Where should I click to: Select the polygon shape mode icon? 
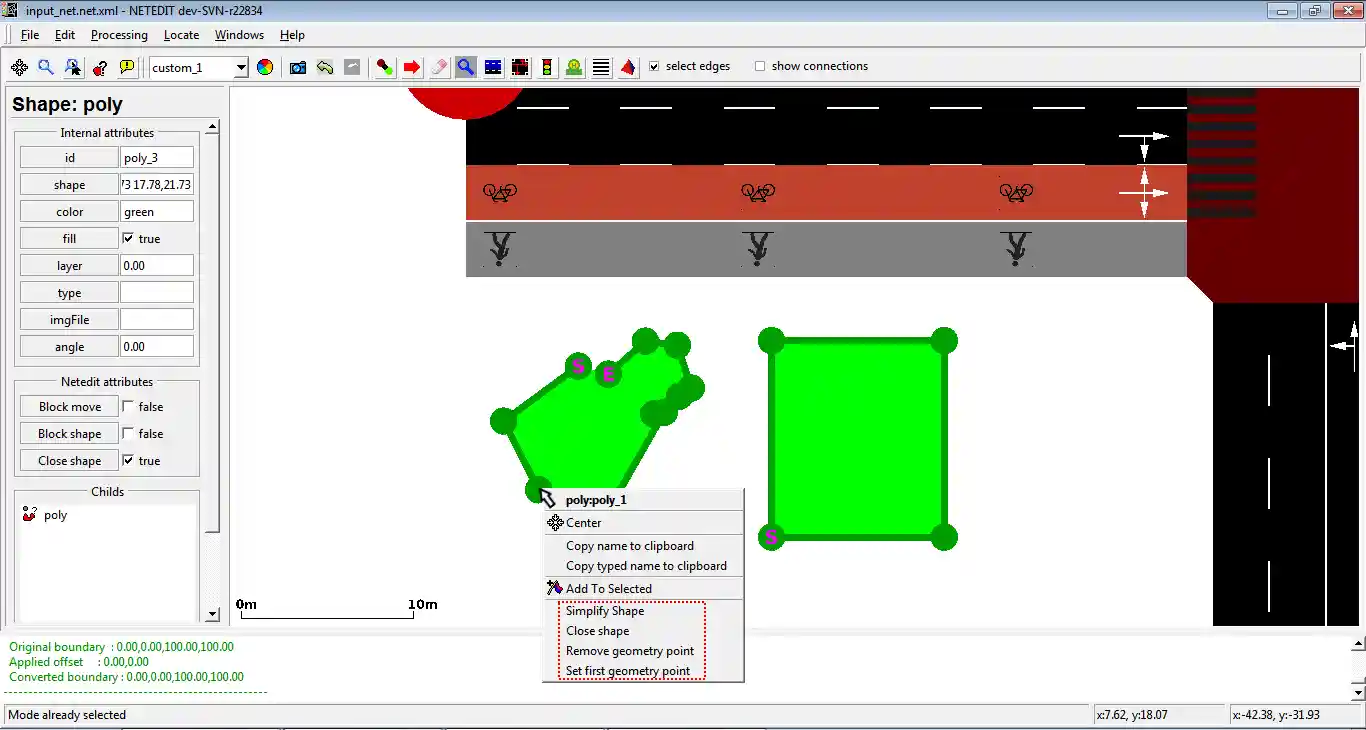click(x=628, y=67)
